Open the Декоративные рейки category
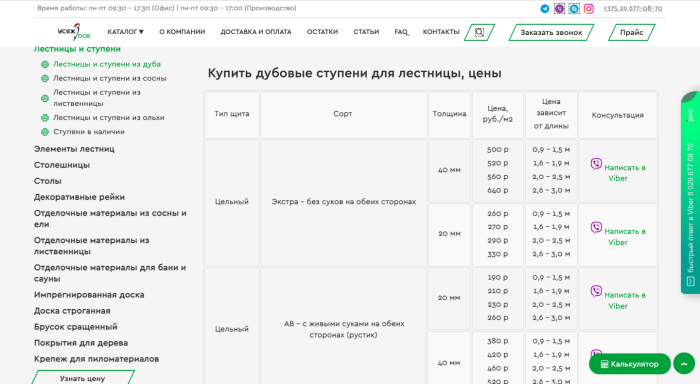The image size is (700, 384). coord(79,197)
